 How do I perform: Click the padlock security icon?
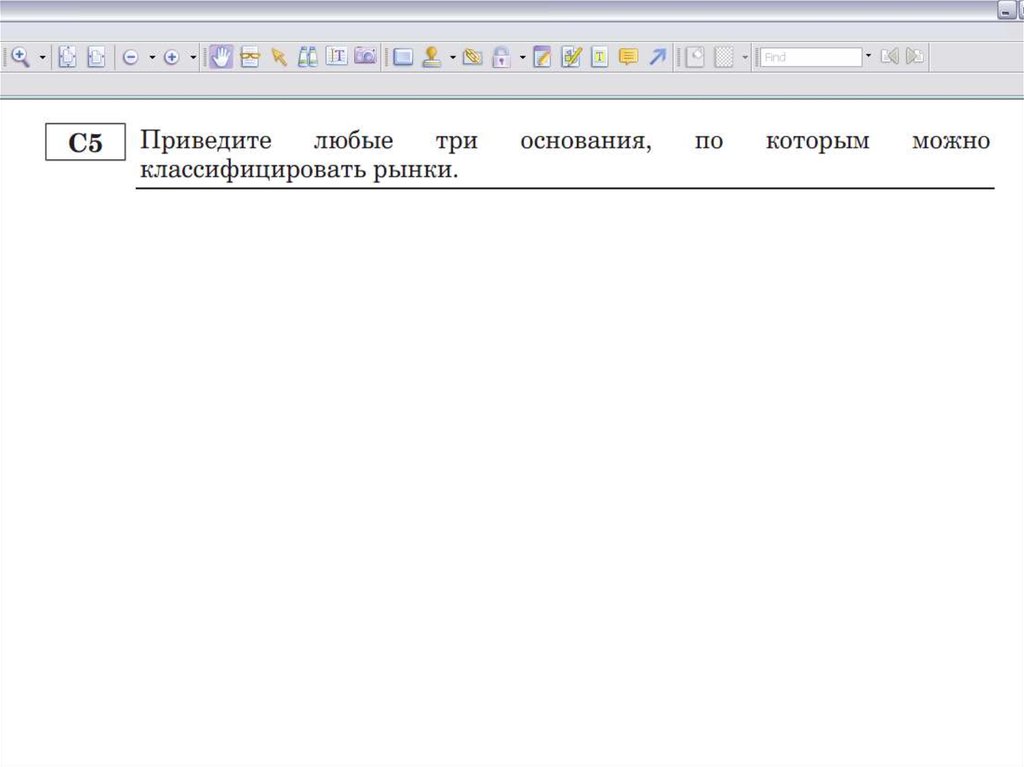(x=501, y=57)
